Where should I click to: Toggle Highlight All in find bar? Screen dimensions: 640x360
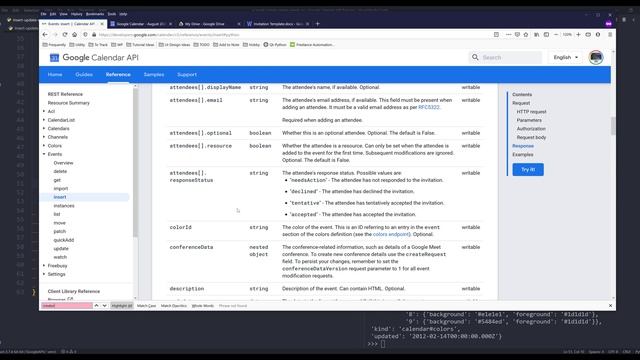tap(122, 306)
